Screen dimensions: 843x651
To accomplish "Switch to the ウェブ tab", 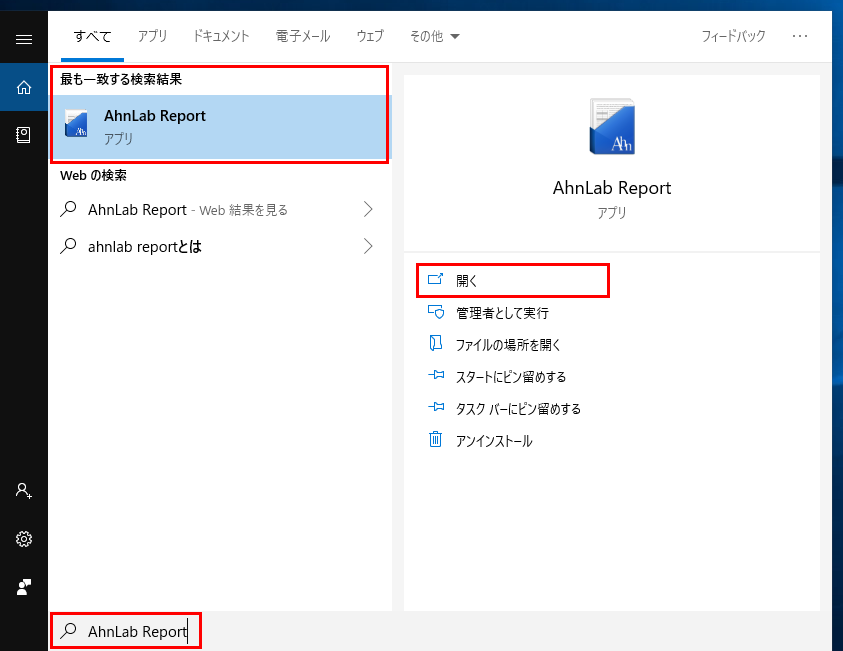I will coord(370,37).
